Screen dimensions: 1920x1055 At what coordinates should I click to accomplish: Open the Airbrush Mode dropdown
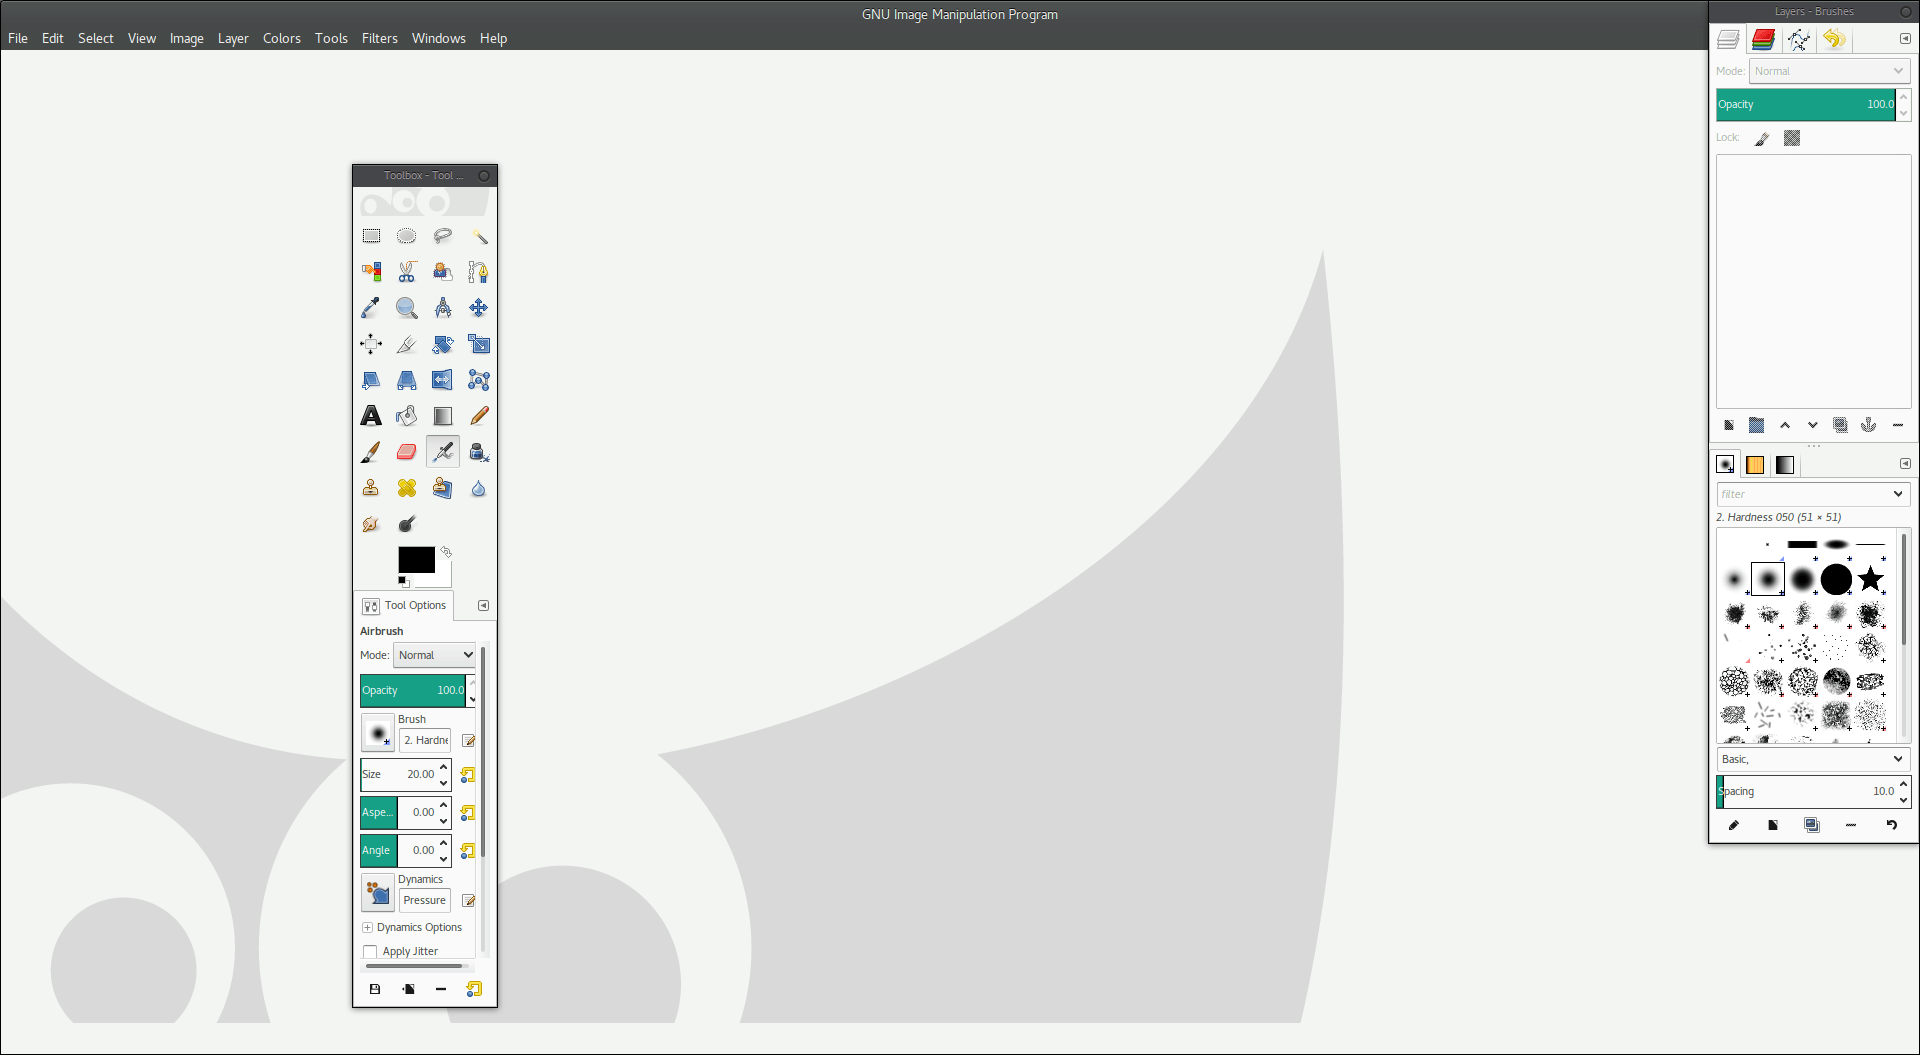(x=435, y=655)
